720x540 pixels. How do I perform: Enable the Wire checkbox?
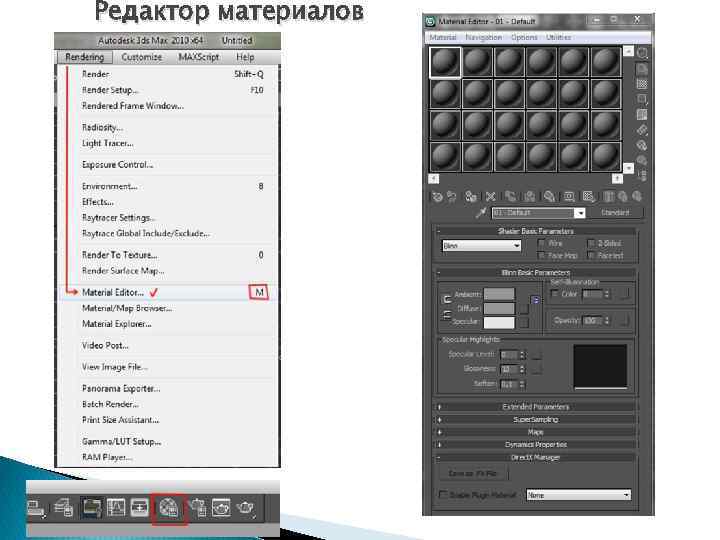[x=542, y=243]
